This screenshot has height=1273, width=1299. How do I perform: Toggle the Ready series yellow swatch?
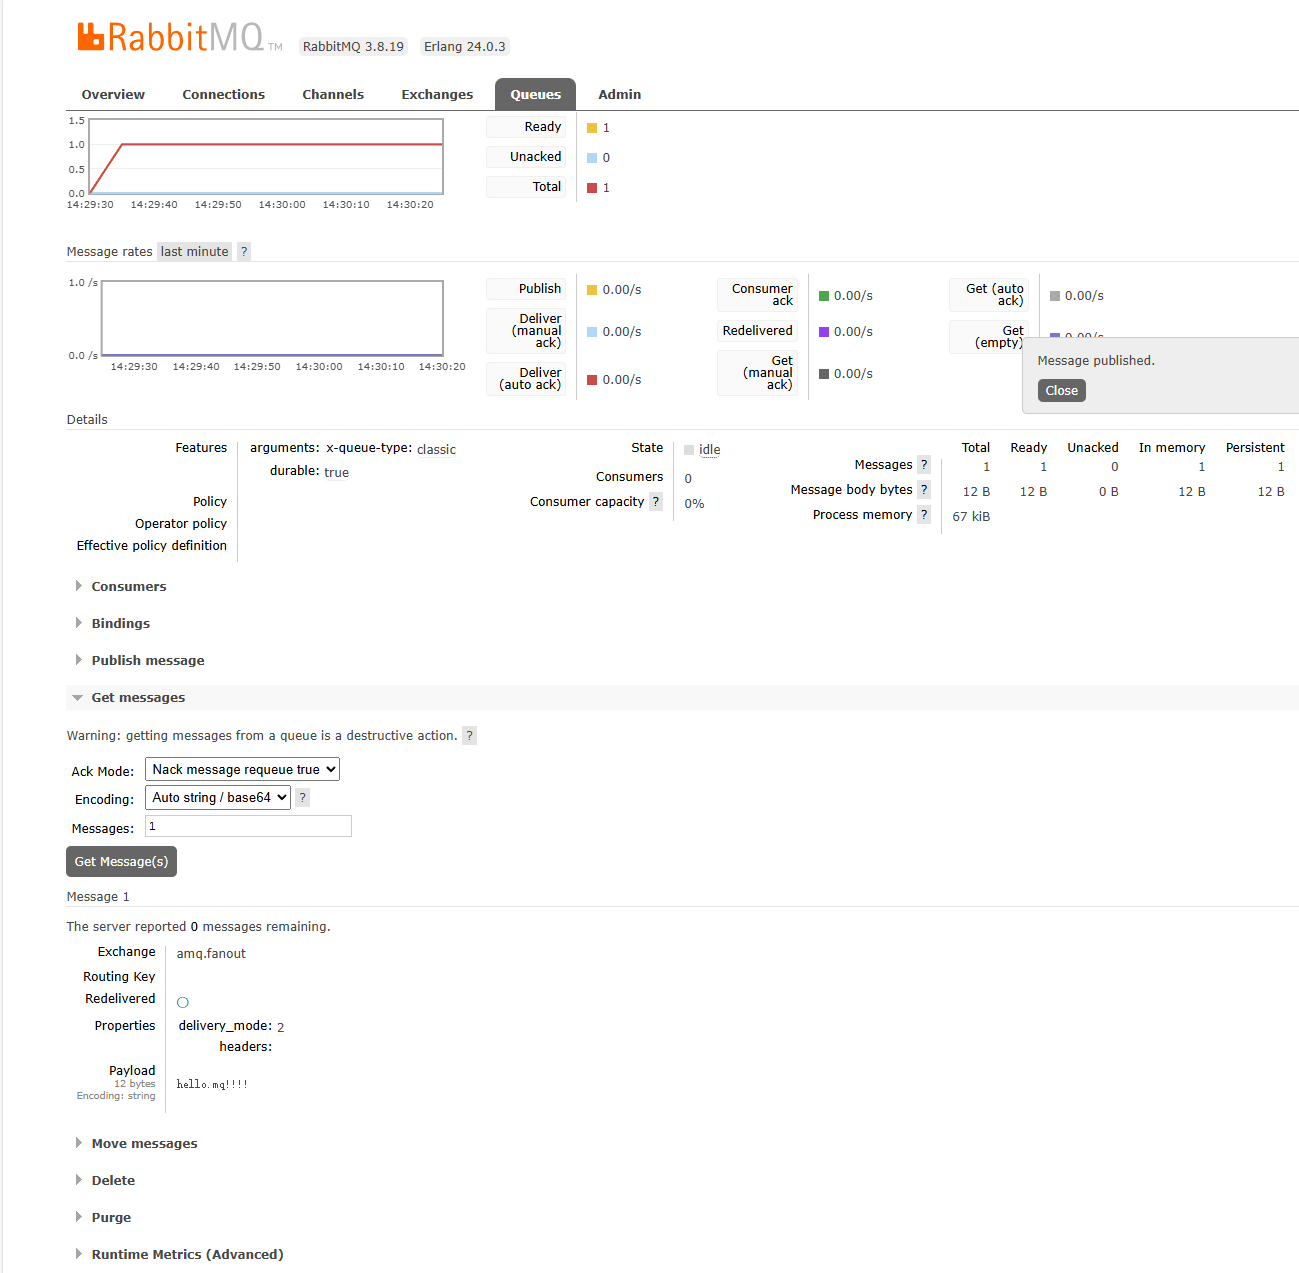[592, 128]
